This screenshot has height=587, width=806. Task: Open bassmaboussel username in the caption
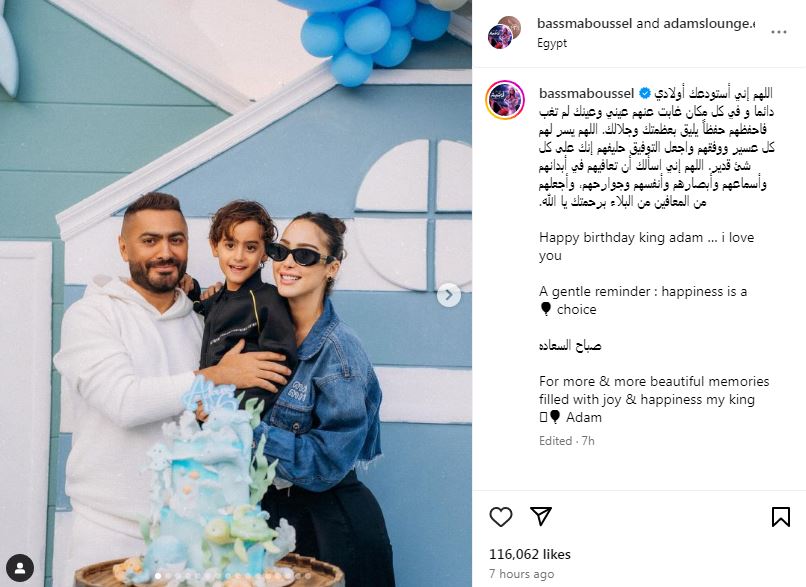pyautogui.click(x=586, y=94)
